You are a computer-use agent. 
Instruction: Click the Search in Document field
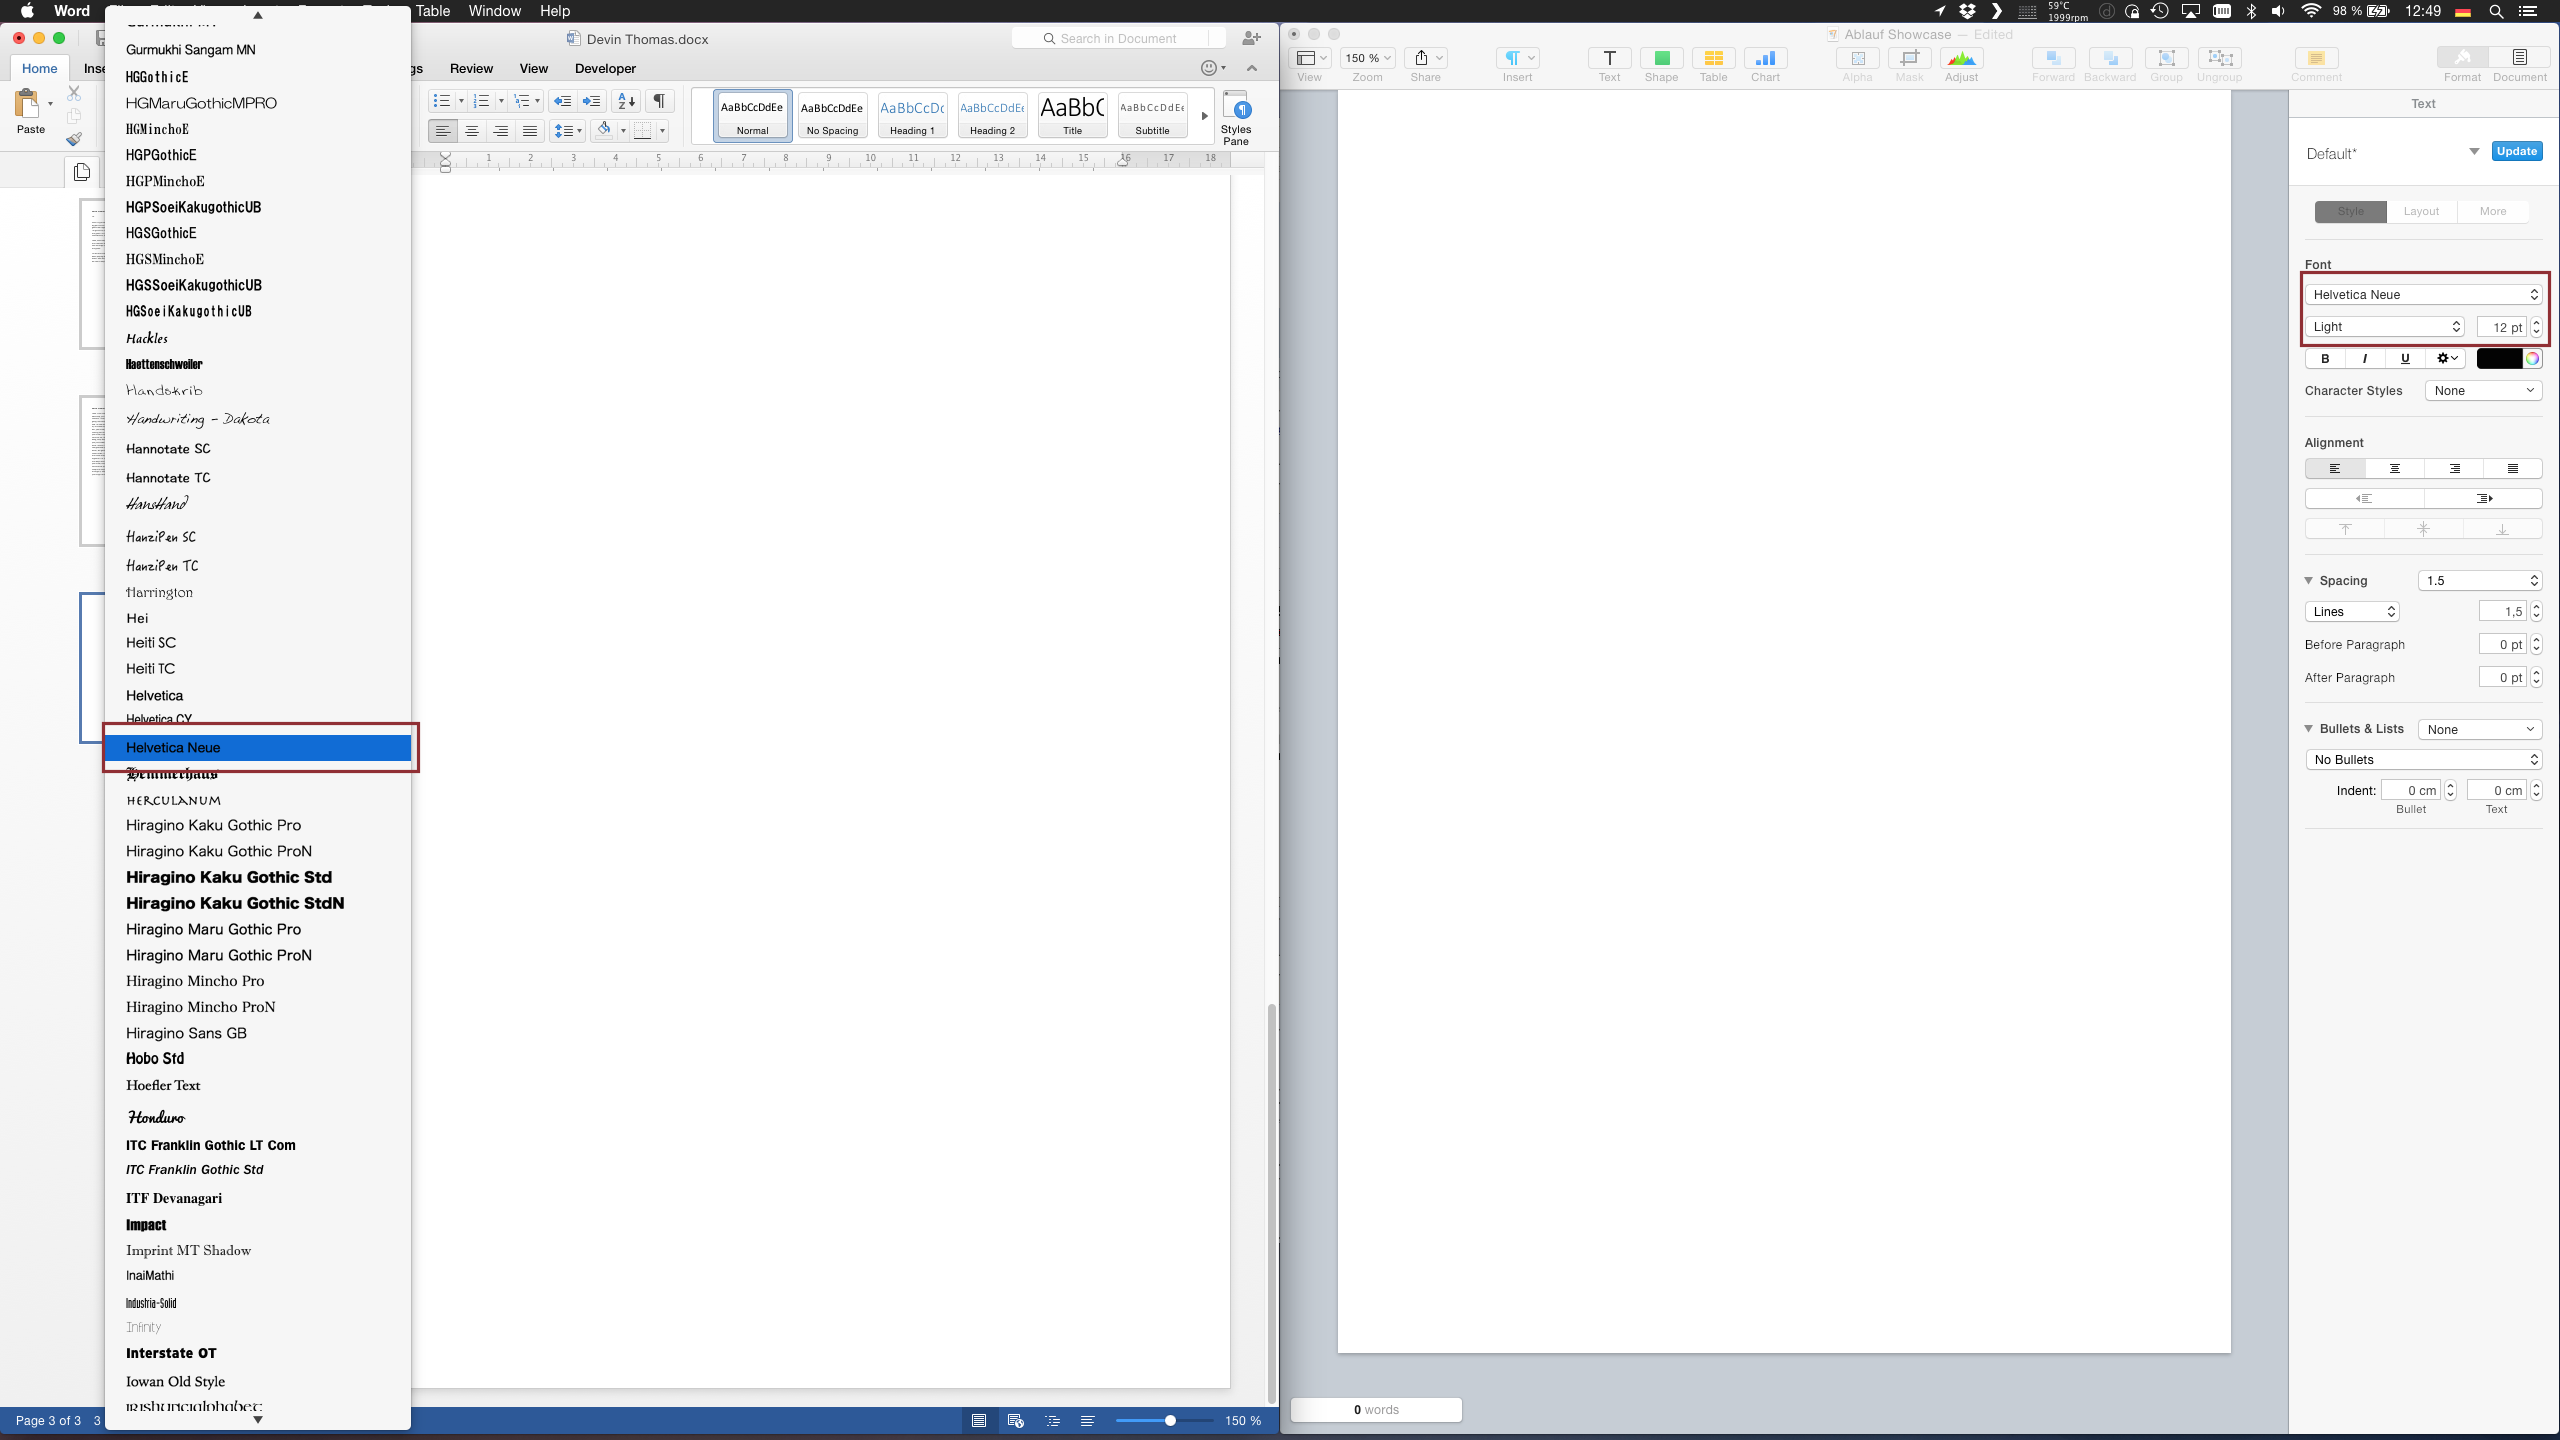[1118, 38]
